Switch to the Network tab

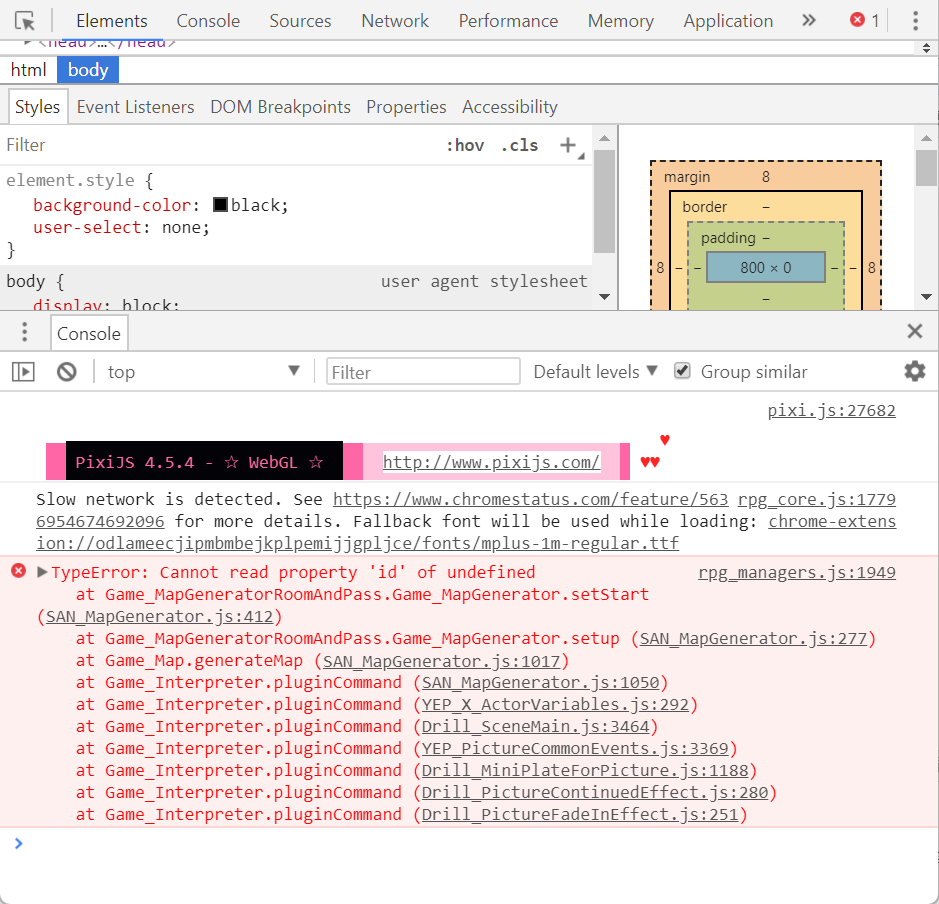(x=395, y=21)
